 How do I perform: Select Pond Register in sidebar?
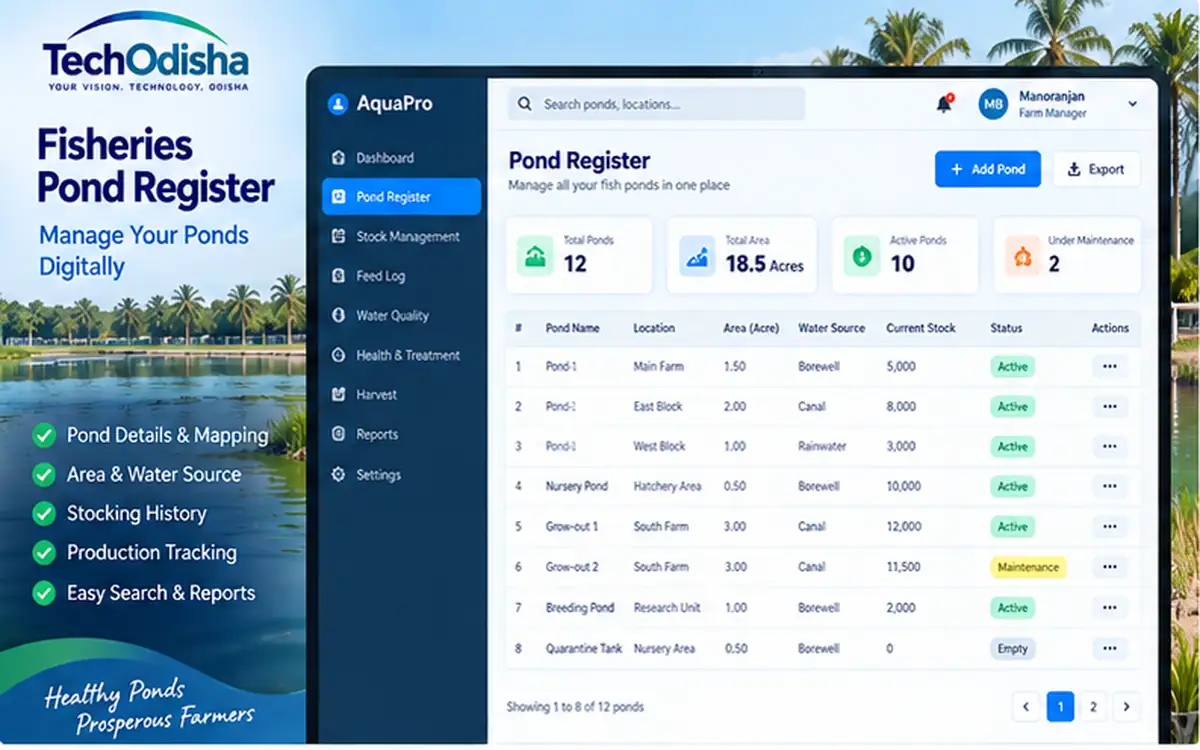402,197
